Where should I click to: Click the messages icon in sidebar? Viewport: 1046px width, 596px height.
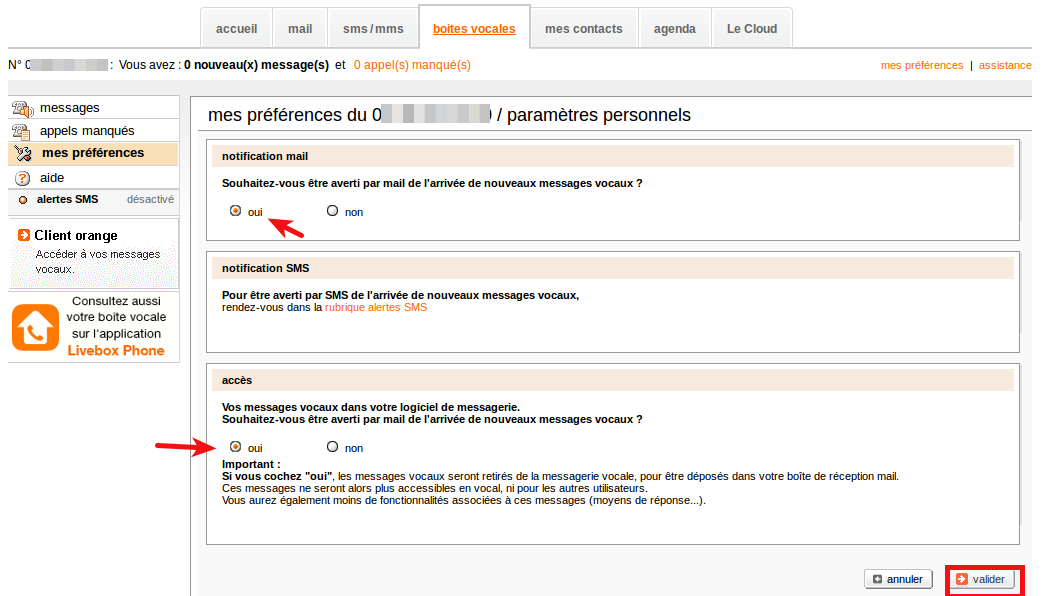click(x=21, y=108)
